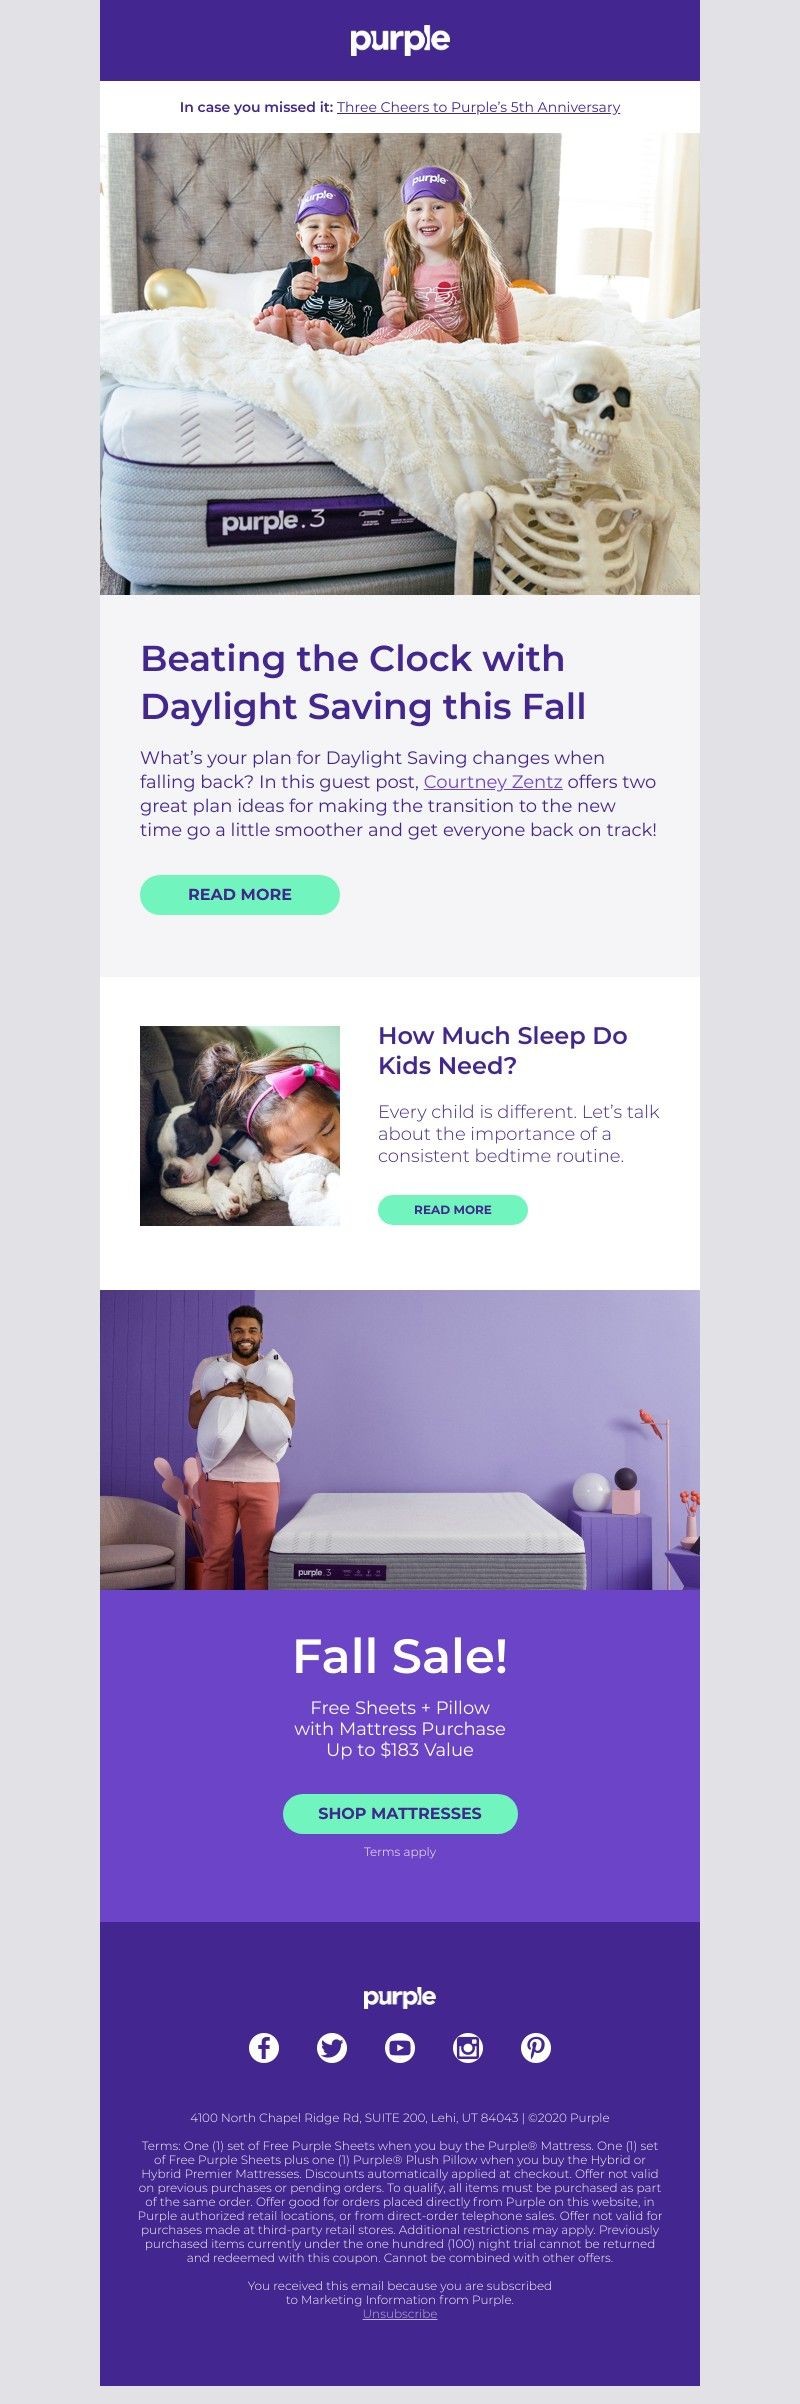Click Read More under Kids Sleep article

click(453, 1210)
